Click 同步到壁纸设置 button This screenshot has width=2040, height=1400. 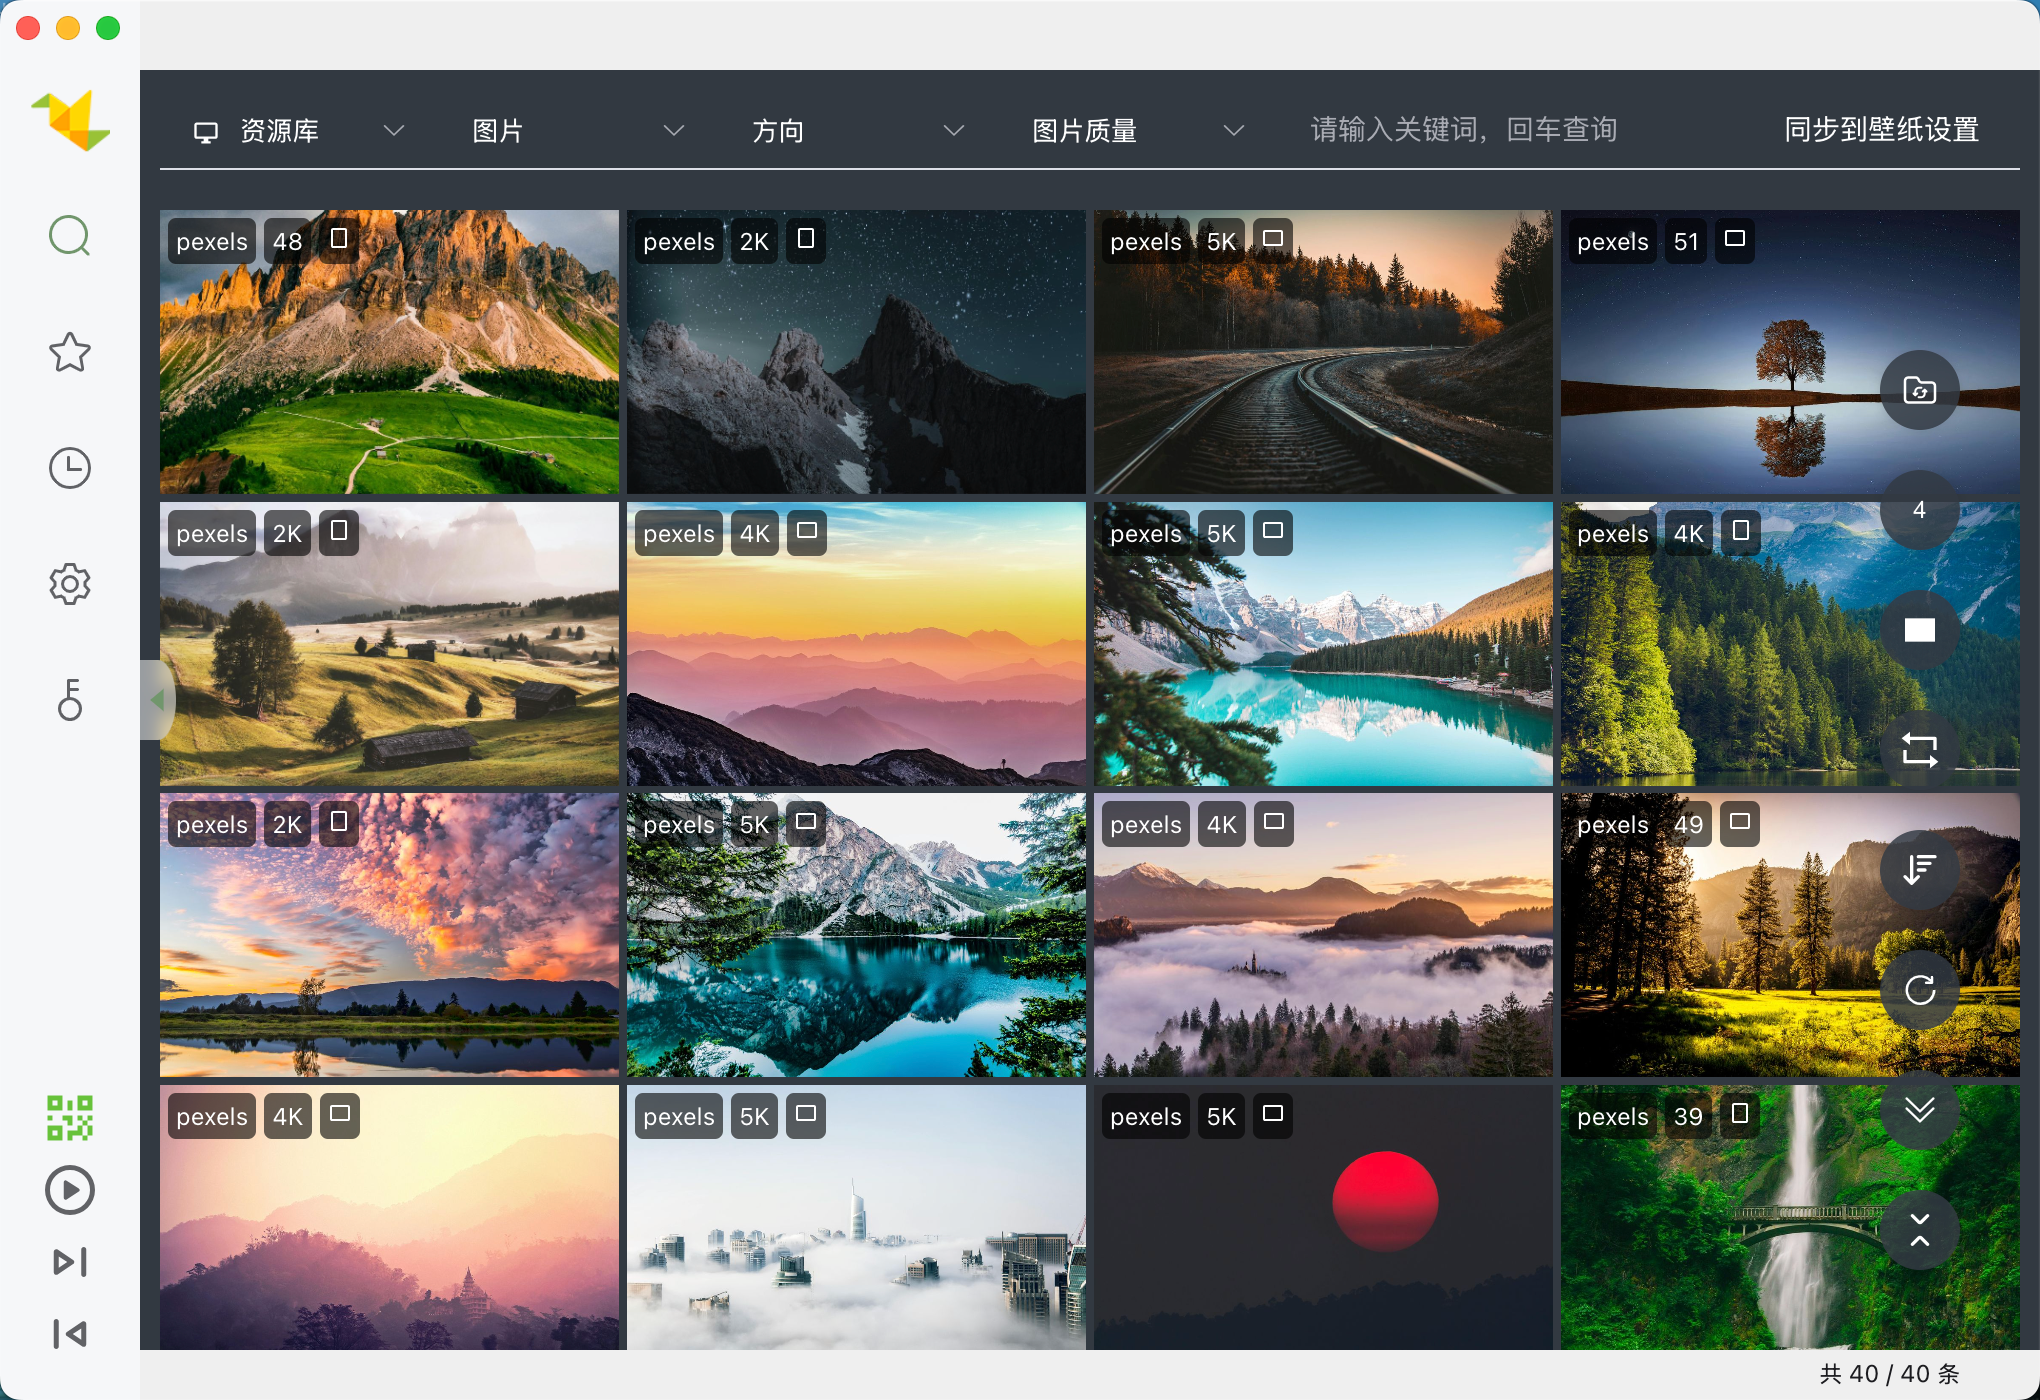pyautogui.click(x=1881, y=130)
